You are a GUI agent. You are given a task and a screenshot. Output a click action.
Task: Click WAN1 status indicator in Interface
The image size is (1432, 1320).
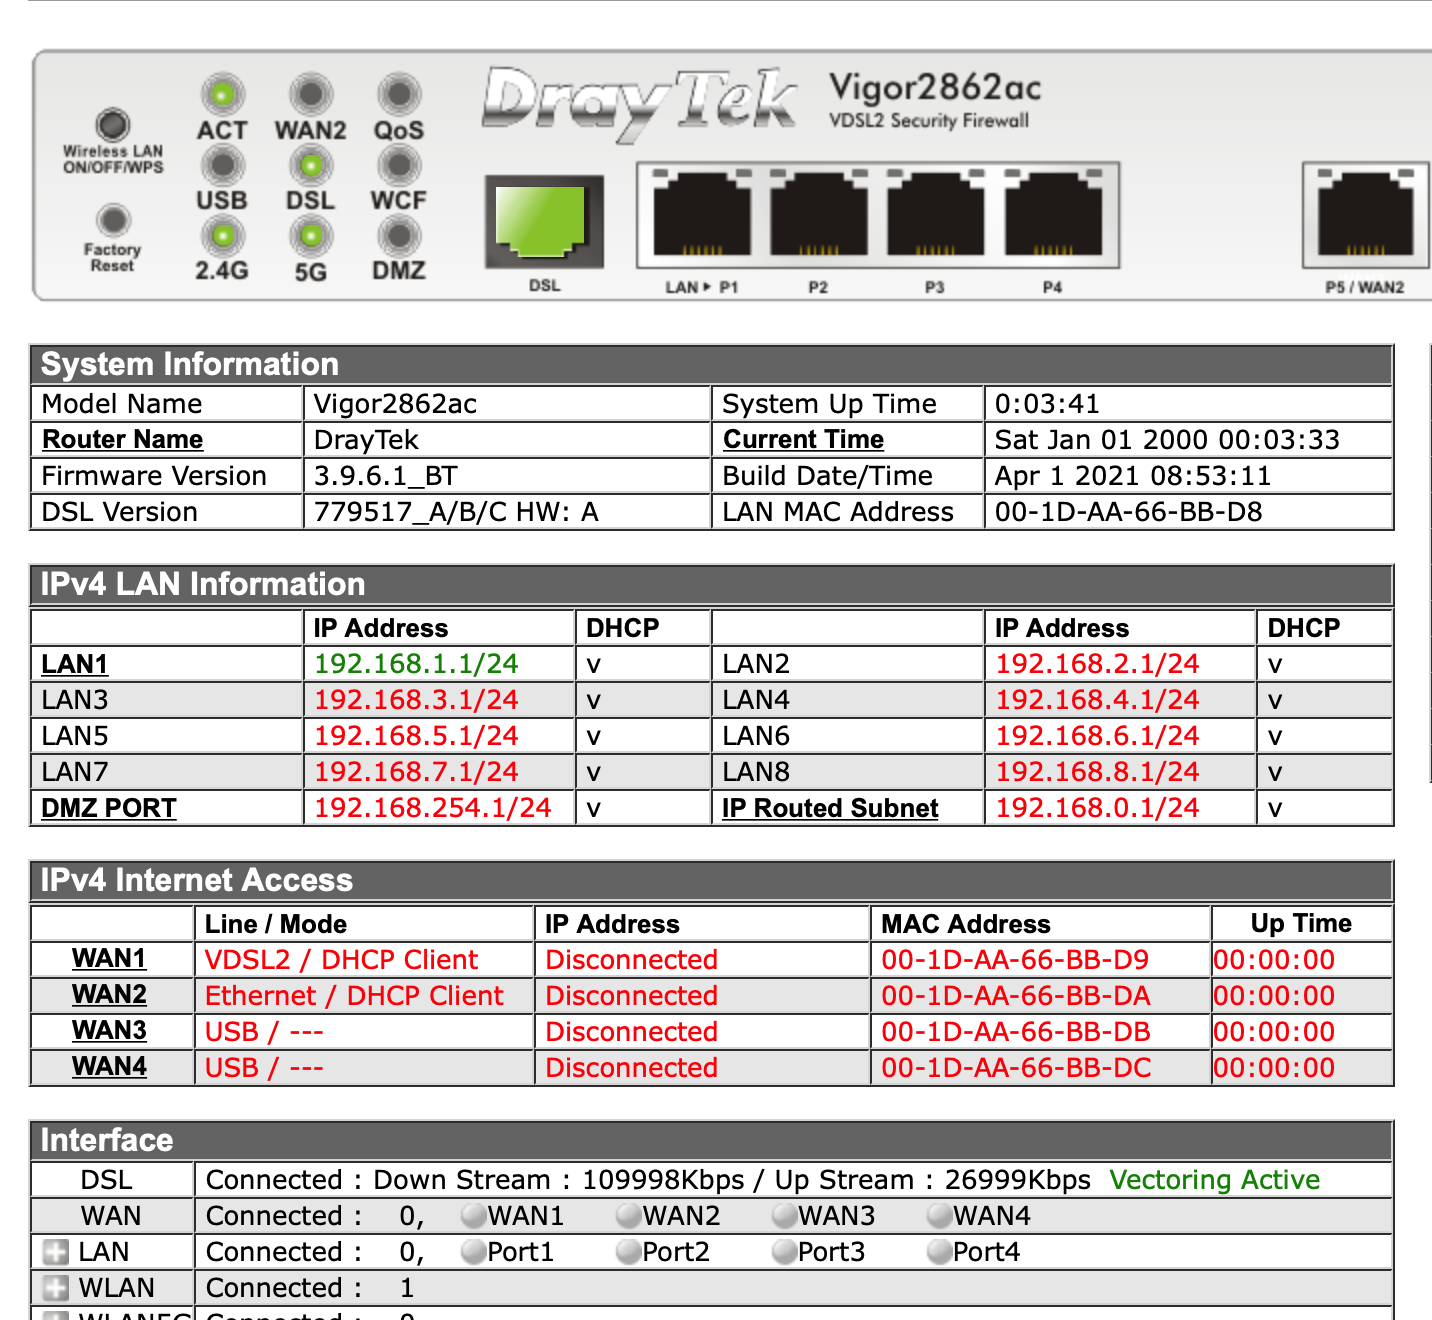pos(474,1216)
